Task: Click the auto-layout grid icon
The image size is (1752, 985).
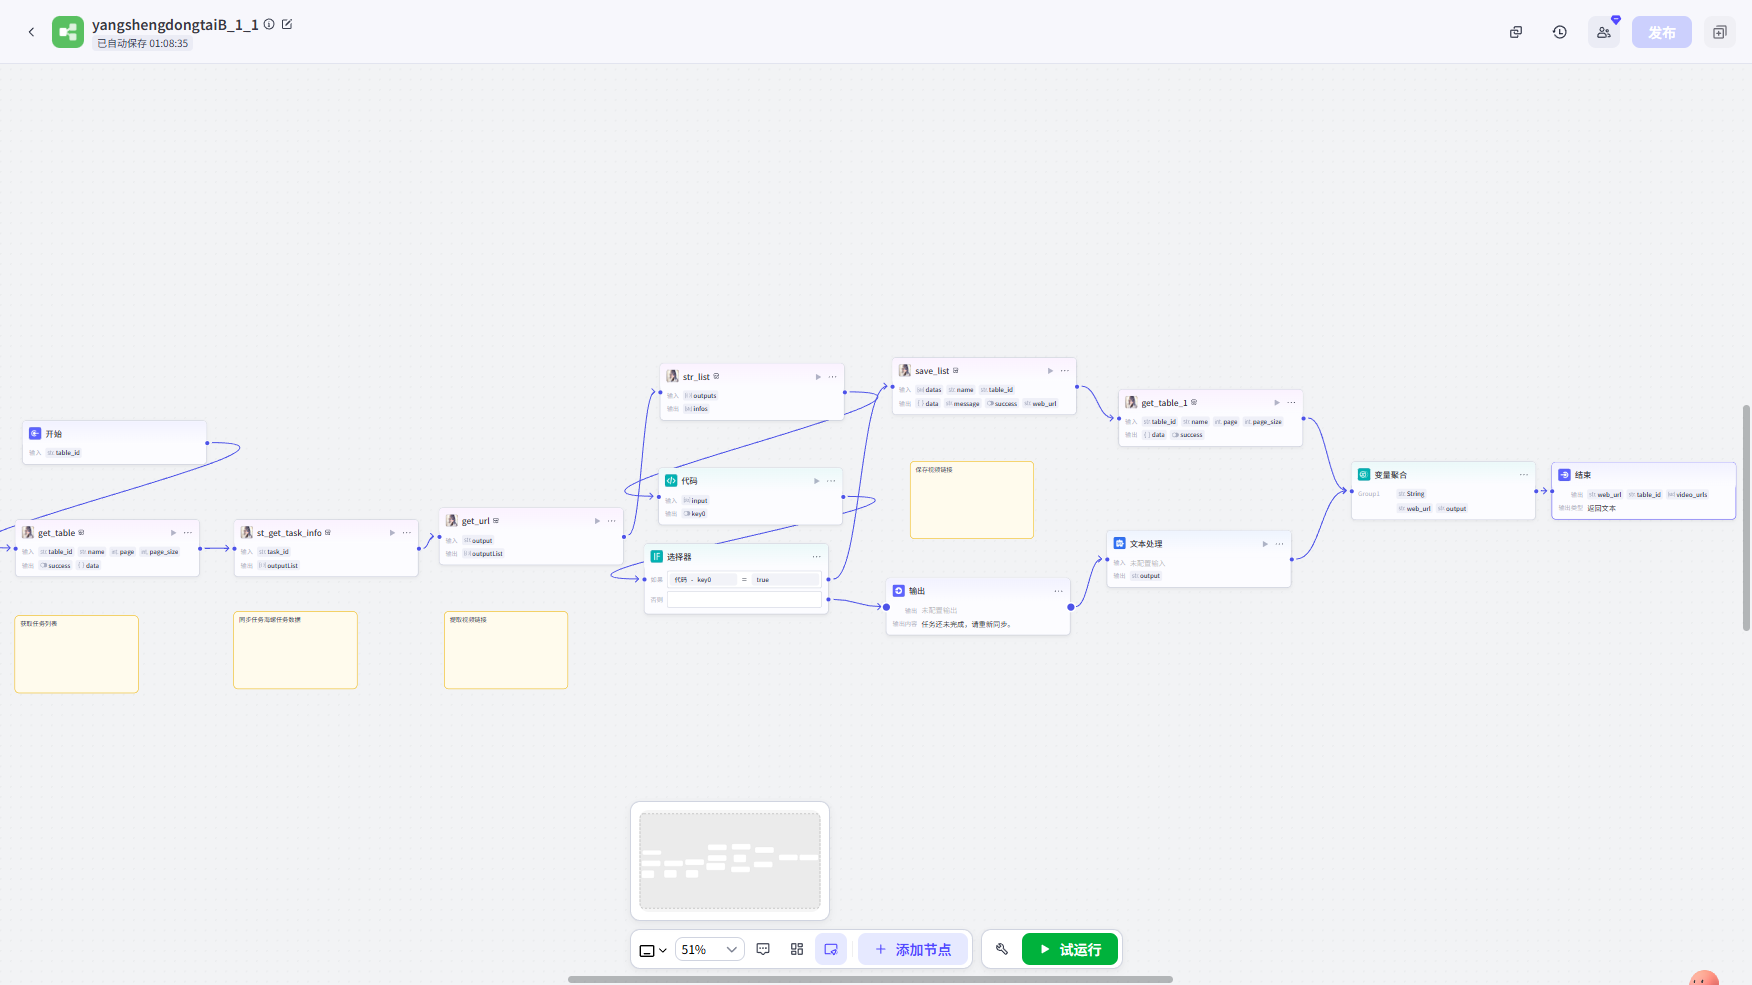Action: (x=797, y=949)
